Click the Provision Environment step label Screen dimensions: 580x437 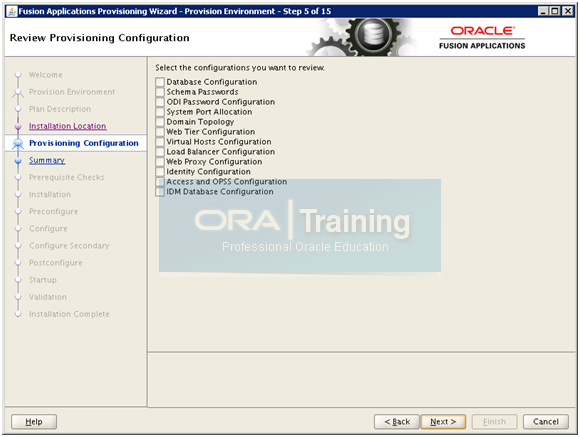[x=72, y=92]
